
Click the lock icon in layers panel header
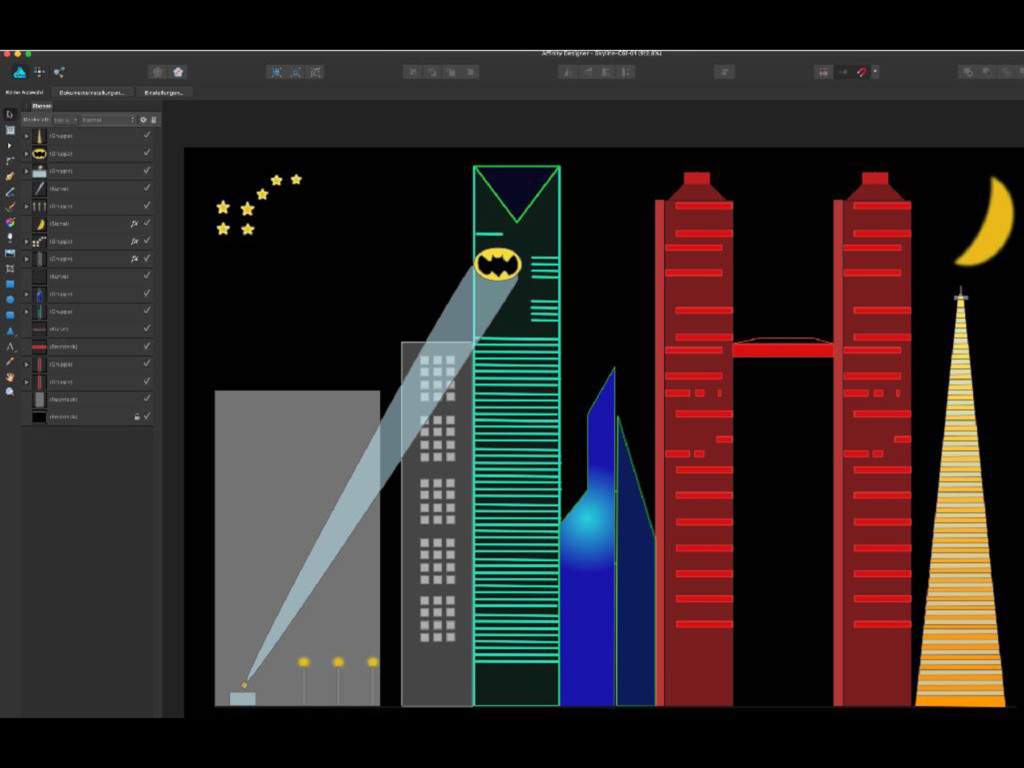pyautogui.click(x=154, y=120)
